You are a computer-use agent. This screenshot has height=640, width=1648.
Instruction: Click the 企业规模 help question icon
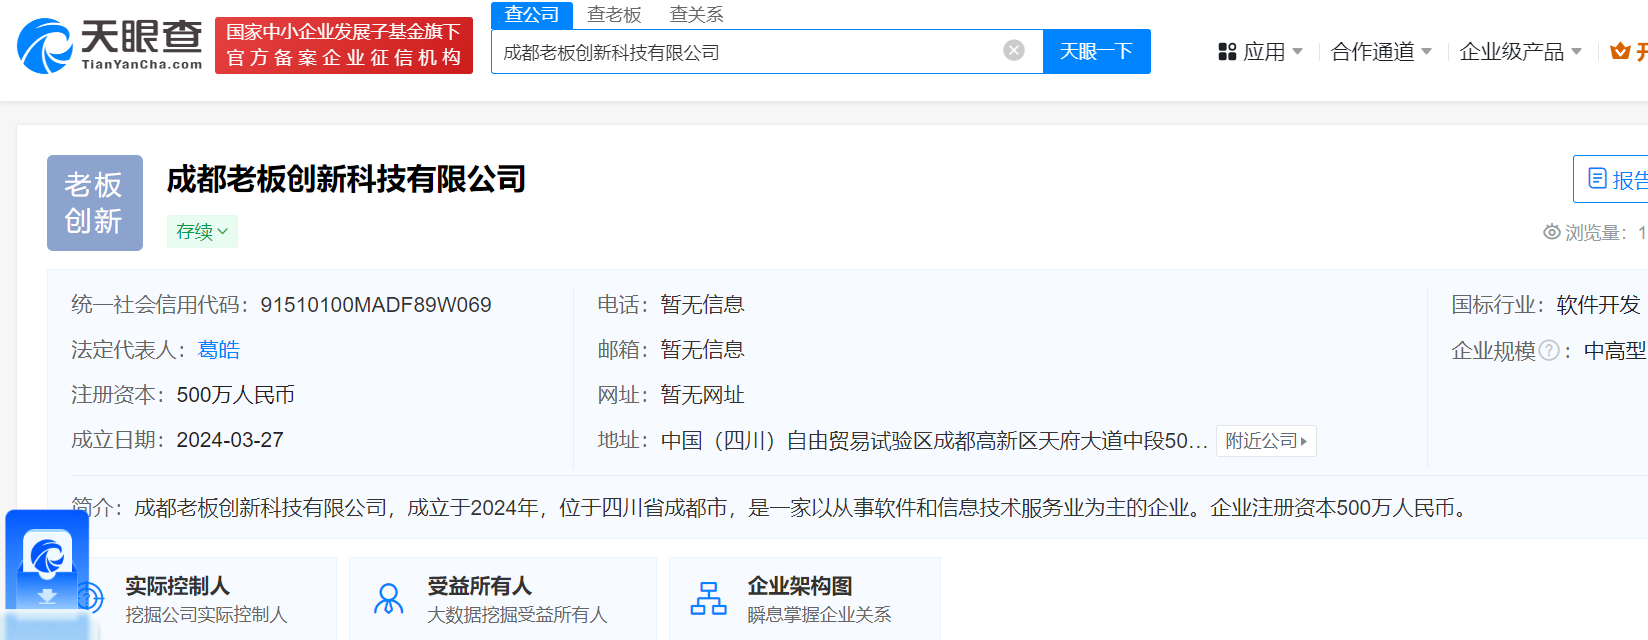(1549, 351)
